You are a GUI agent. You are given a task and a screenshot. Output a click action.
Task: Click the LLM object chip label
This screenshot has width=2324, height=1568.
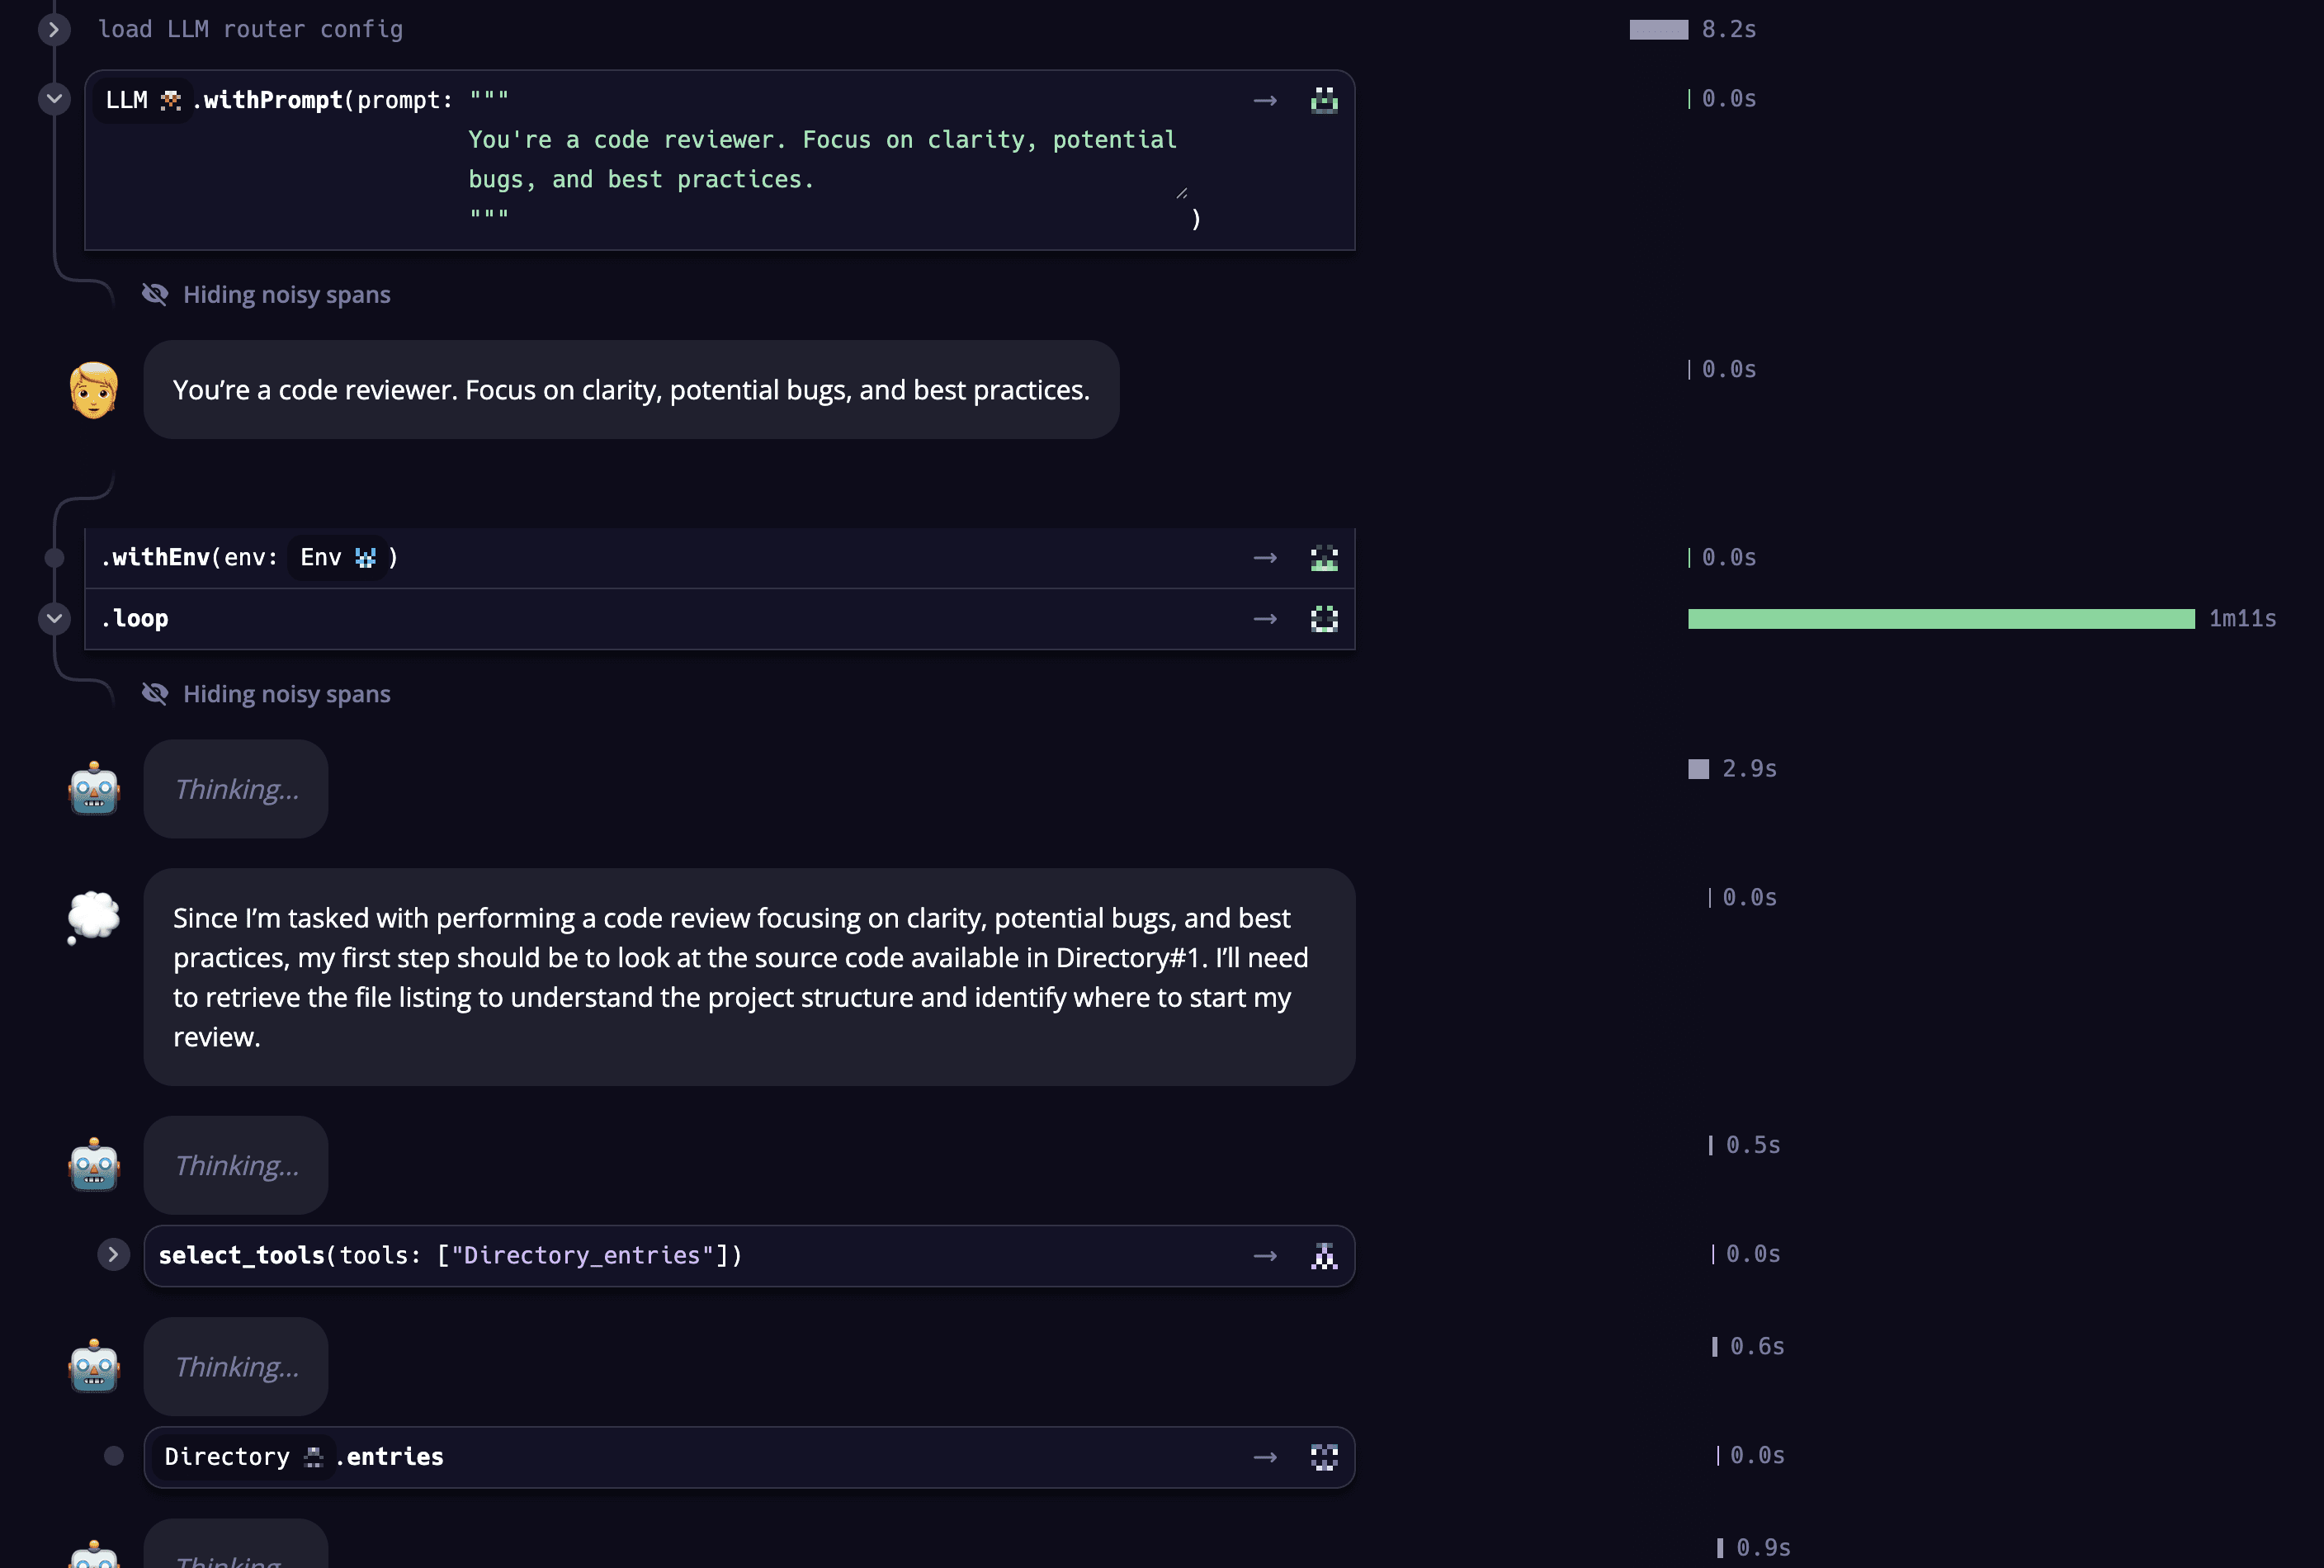pyautogui.click(x=127, y=100)
